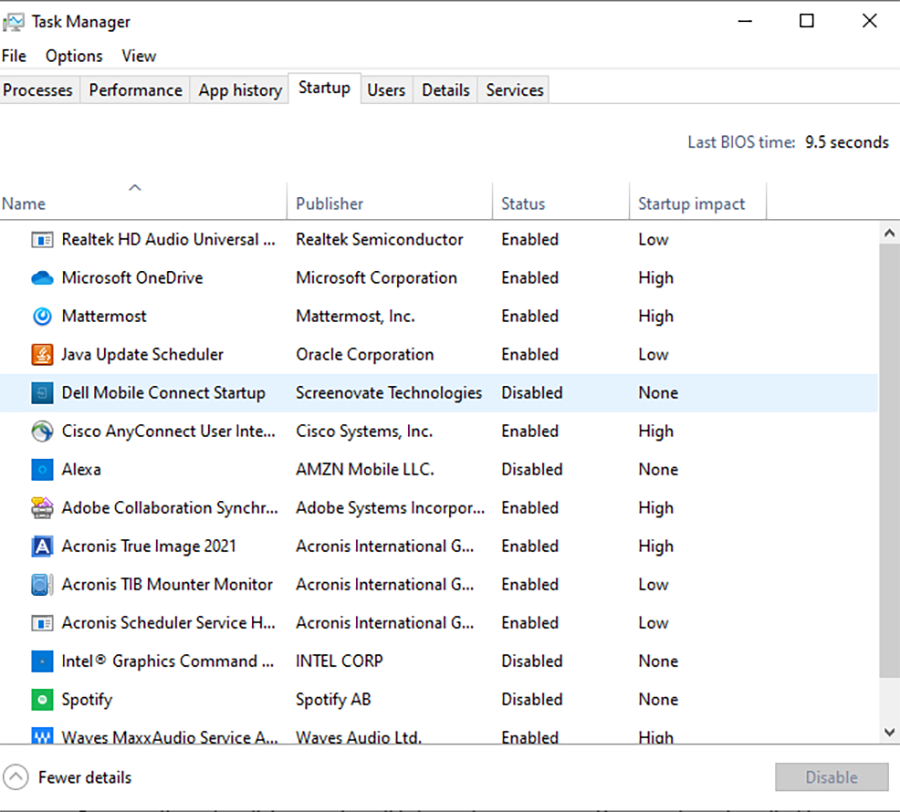Click the Adobe Collaboration Synchronizer icon
900x812 pixels.
tap(42, 508)
